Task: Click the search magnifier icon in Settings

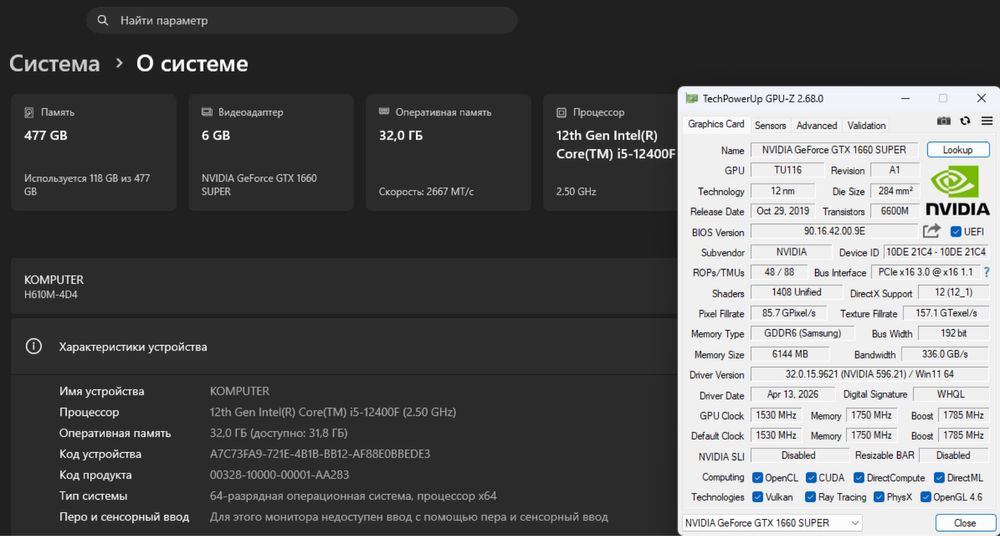Action: (103, 20)
